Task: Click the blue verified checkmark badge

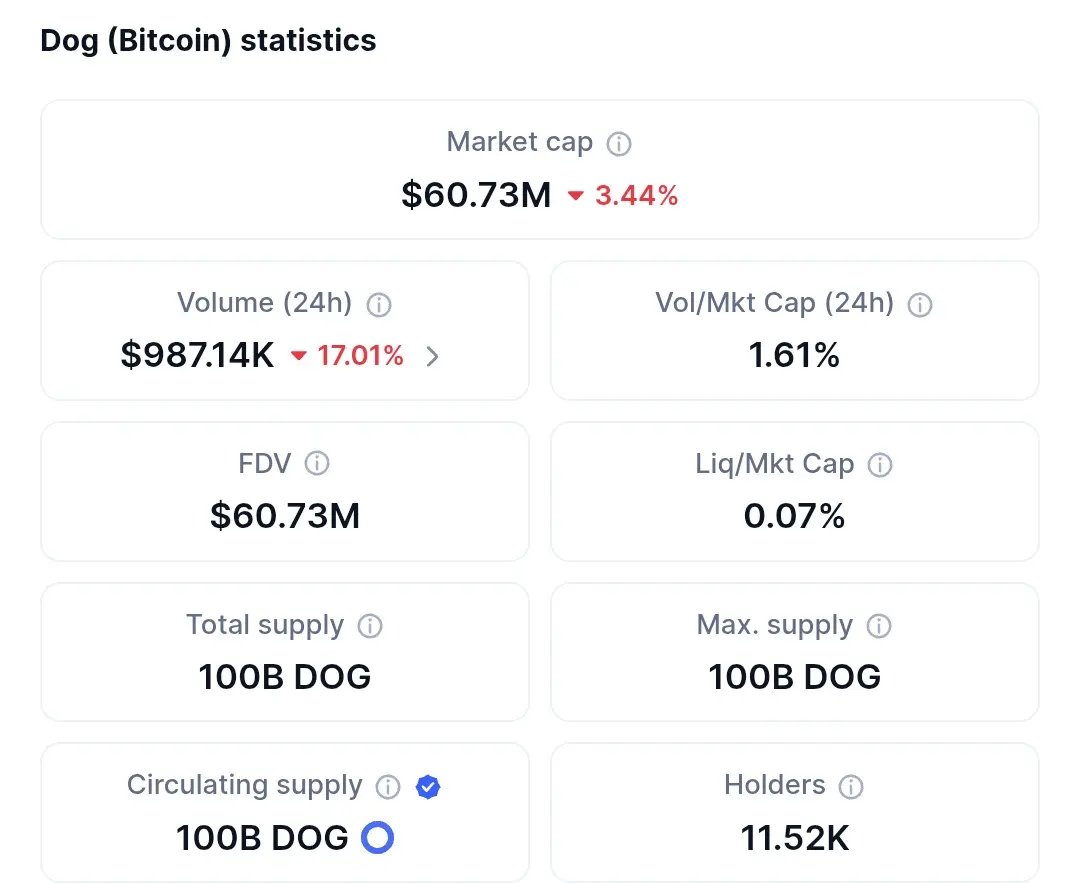Action: click(x=428, y=787)
